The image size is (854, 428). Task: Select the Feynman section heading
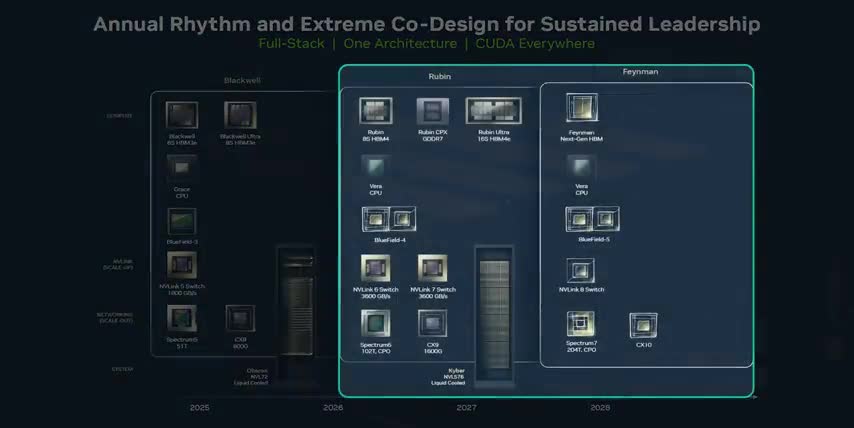(640, 72)
